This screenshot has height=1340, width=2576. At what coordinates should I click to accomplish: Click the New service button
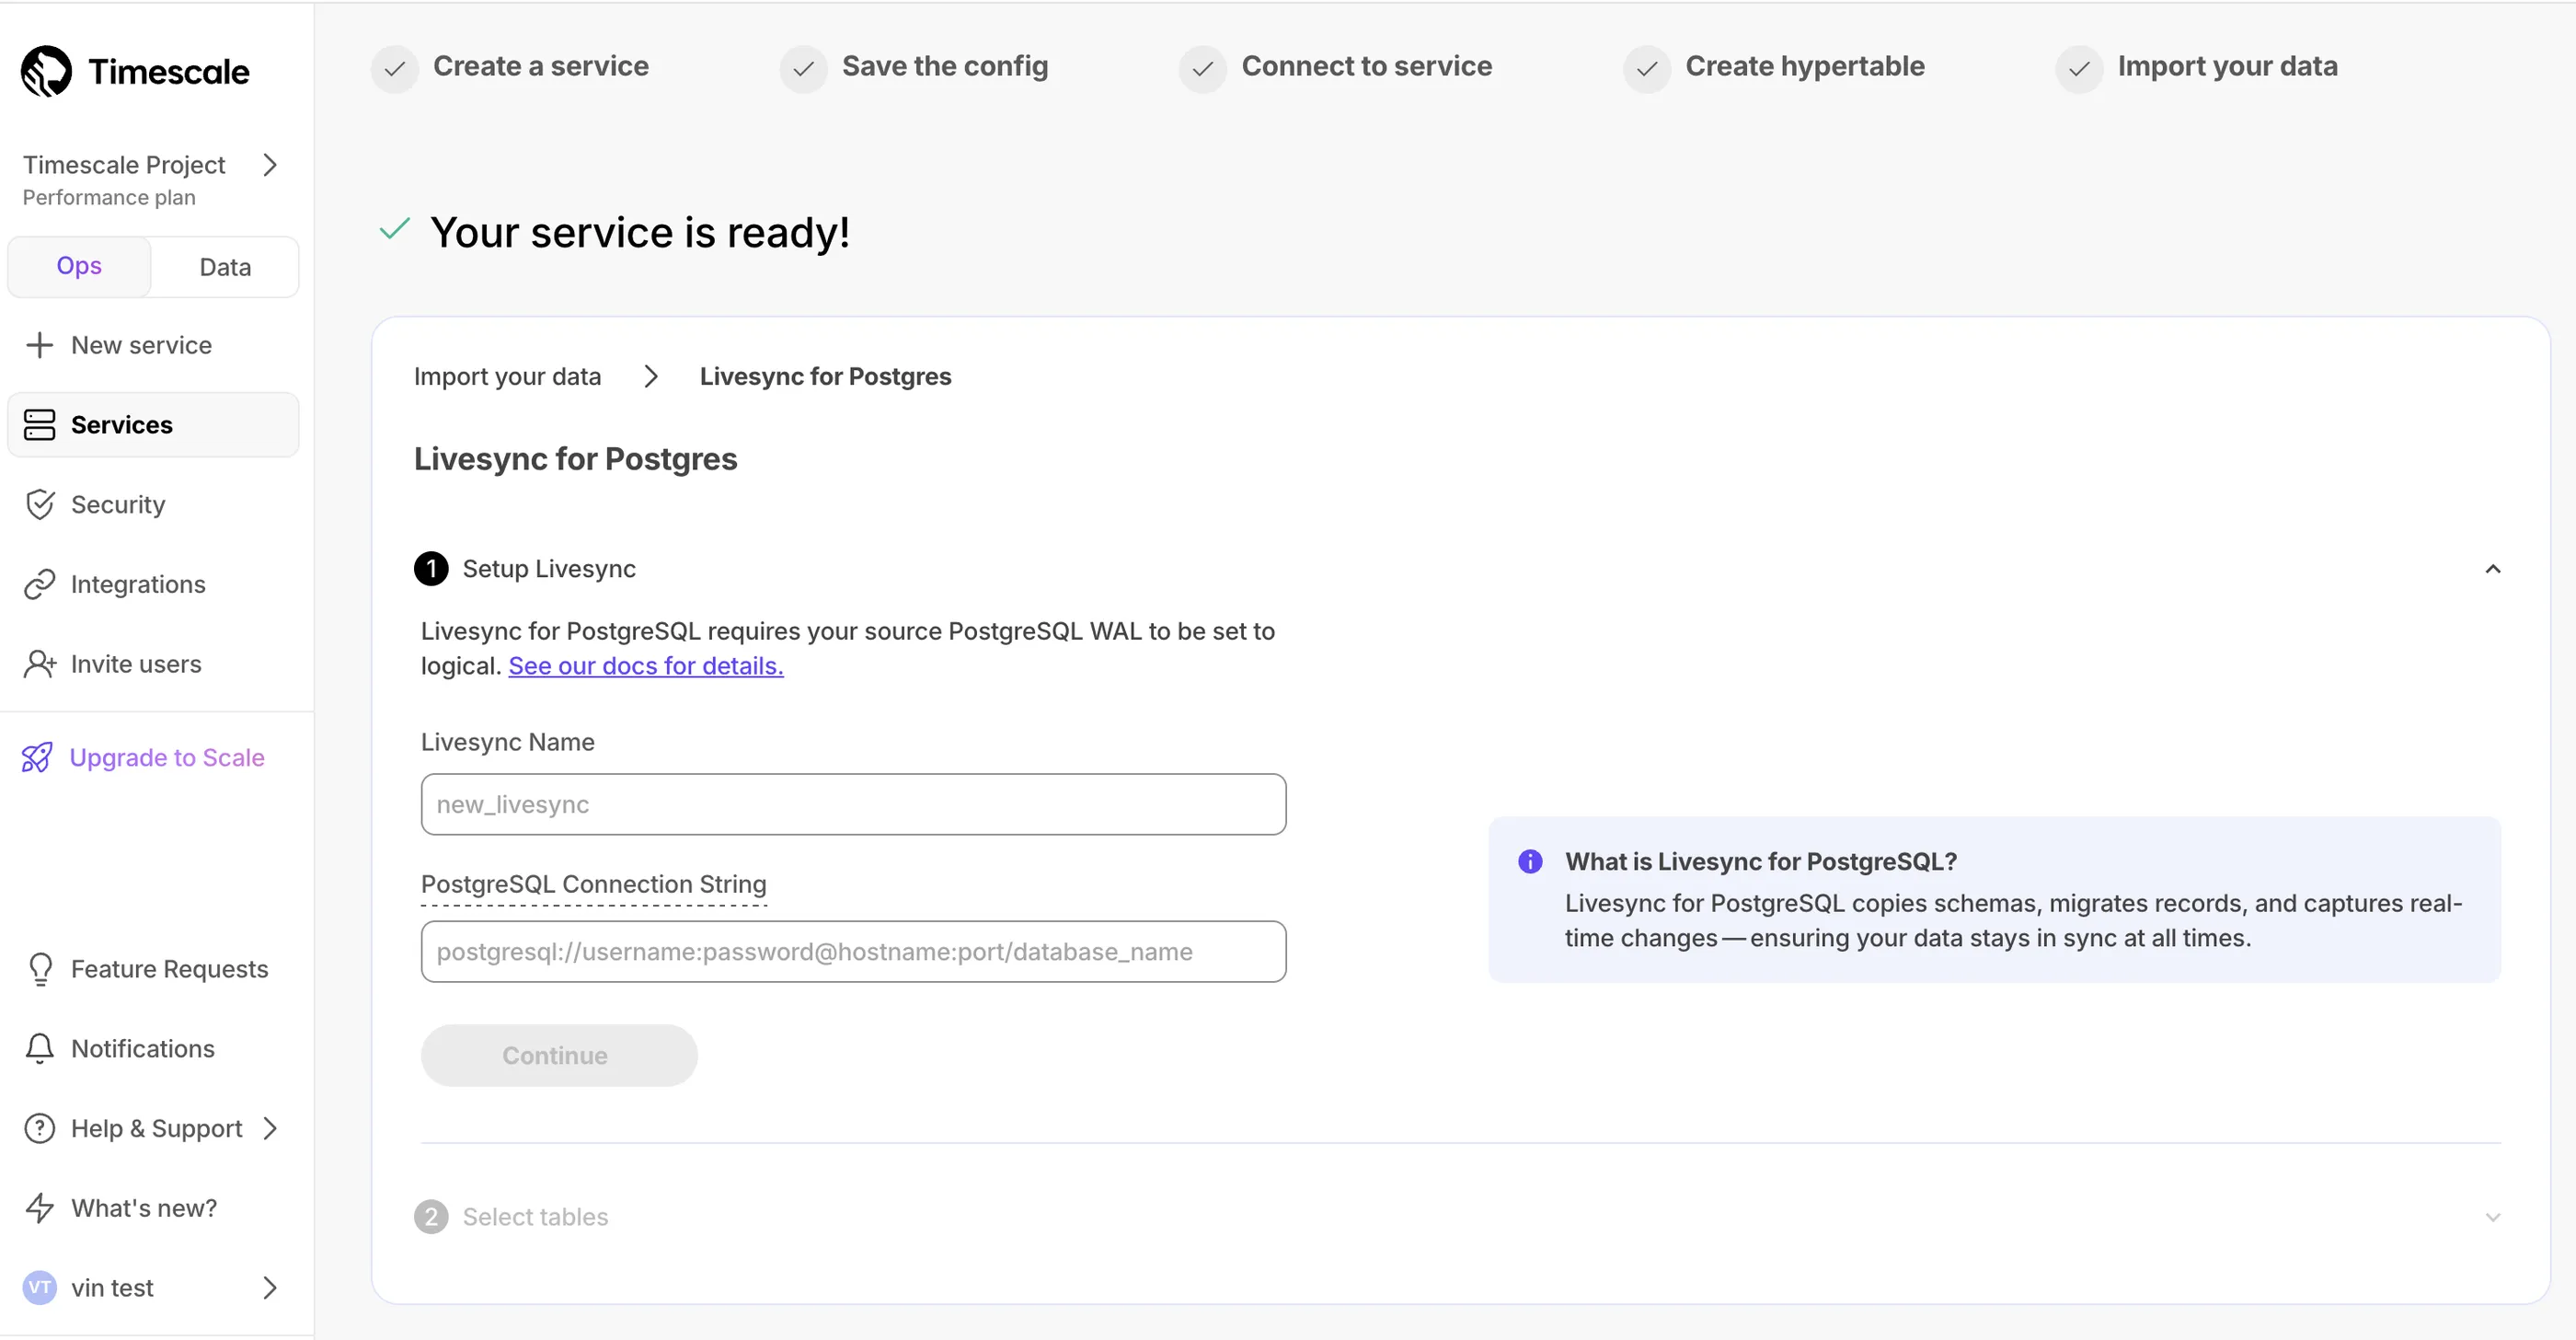click(153, 345)
